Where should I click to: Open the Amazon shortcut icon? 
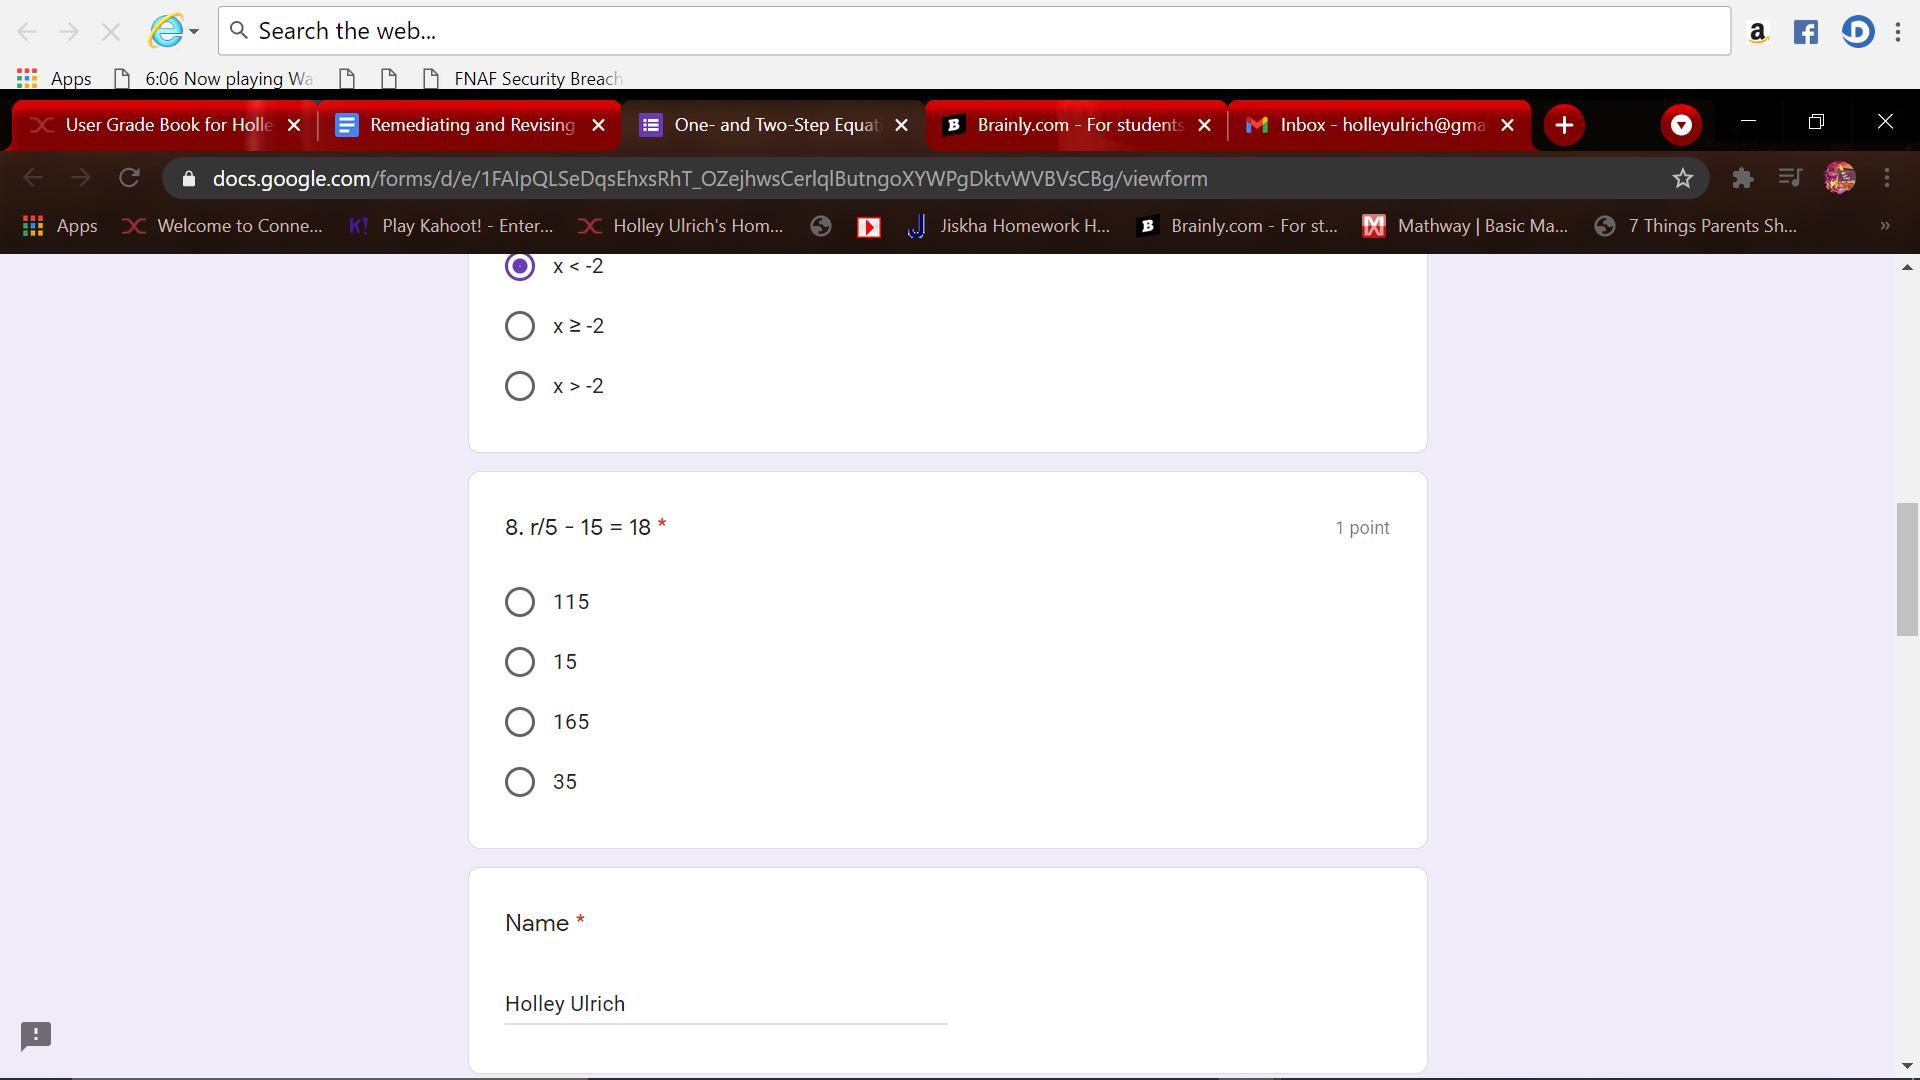coord(1757,32)
